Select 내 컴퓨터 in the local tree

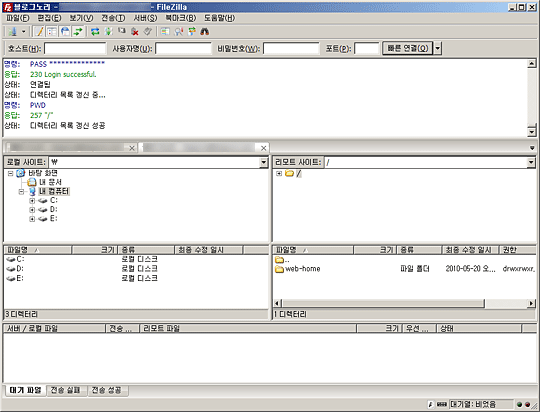tap(54, 191)
